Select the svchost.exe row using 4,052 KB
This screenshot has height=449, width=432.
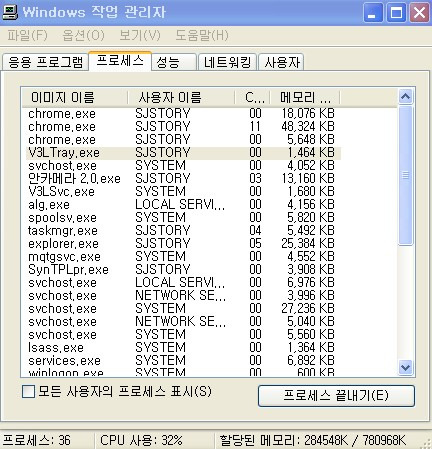(x=182, y=166)
